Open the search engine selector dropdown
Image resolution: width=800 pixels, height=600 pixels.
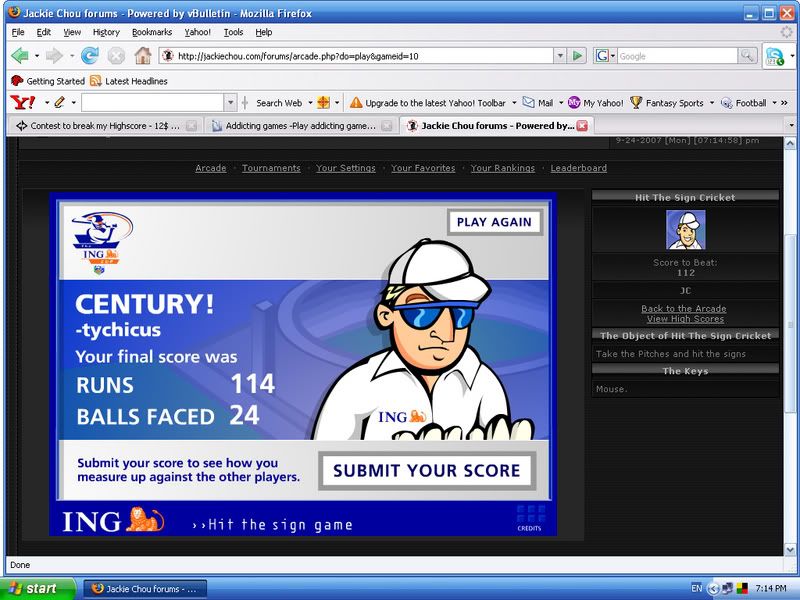coord(613,56)
